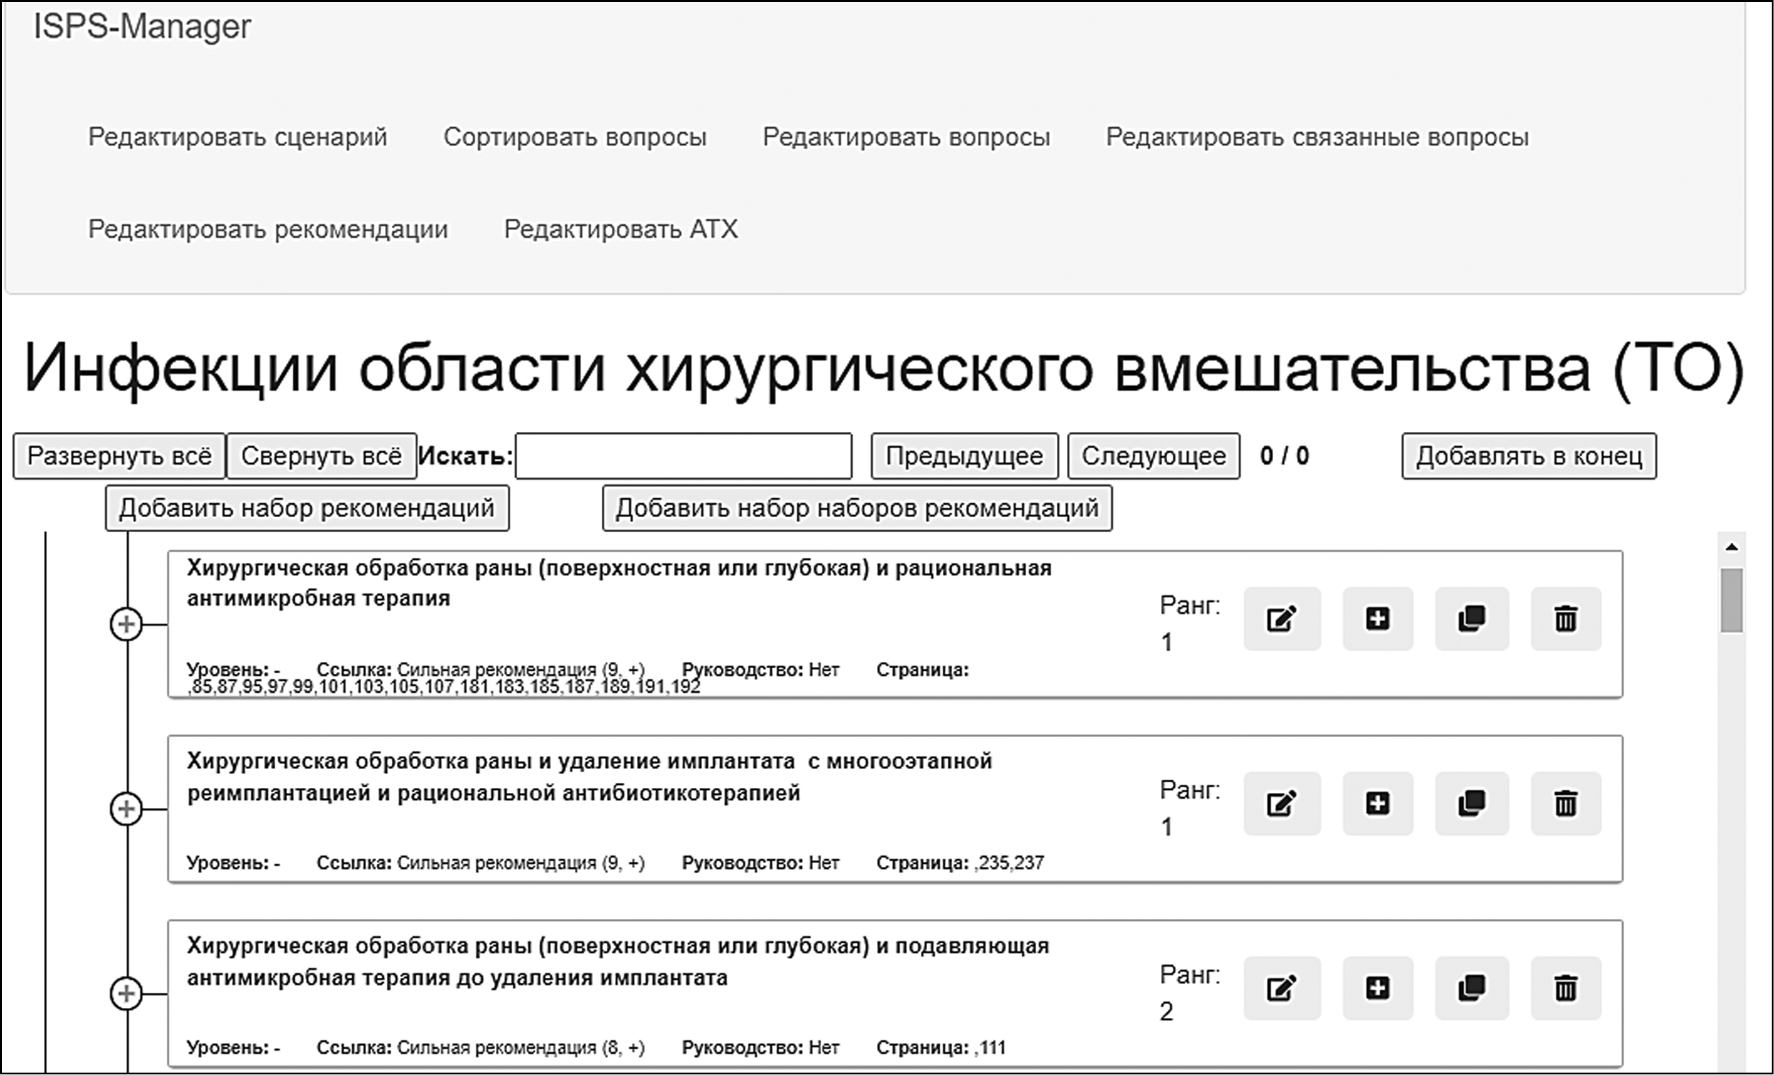Open 'Редактировать АТХ' menu item
Screen dimensions: 1774x1075
[x=620, y=229]
